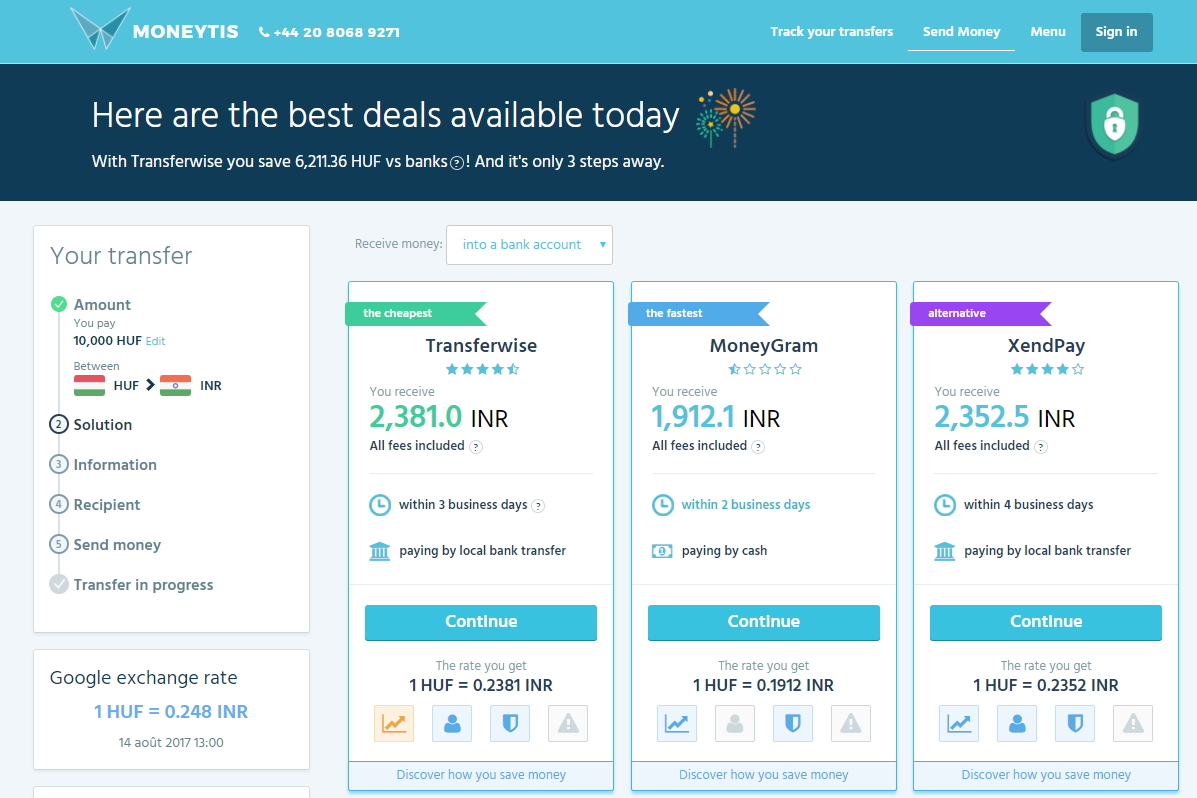Click the fireworks icon beside the headline
Image resolution: width=1197 pixels, height=798 pixels.
725,117
